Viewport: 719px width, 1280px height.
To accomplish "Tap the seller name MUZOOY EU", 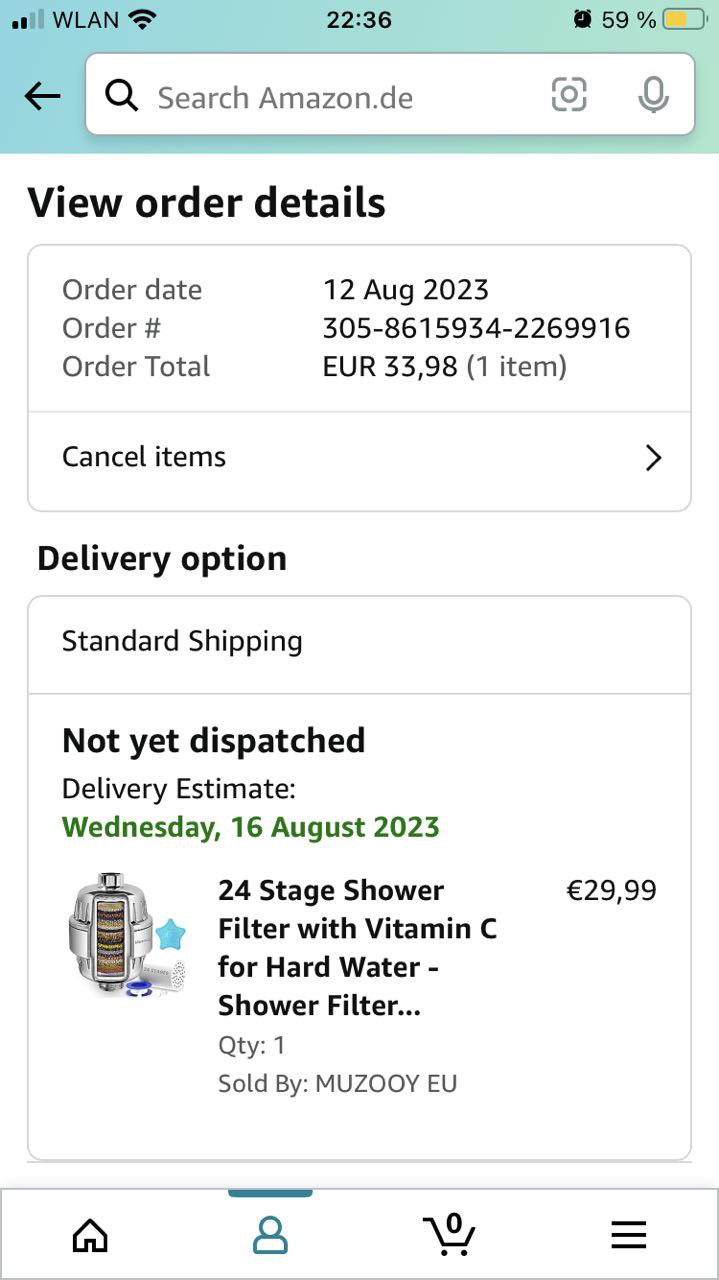I will tap(386, 1084).
